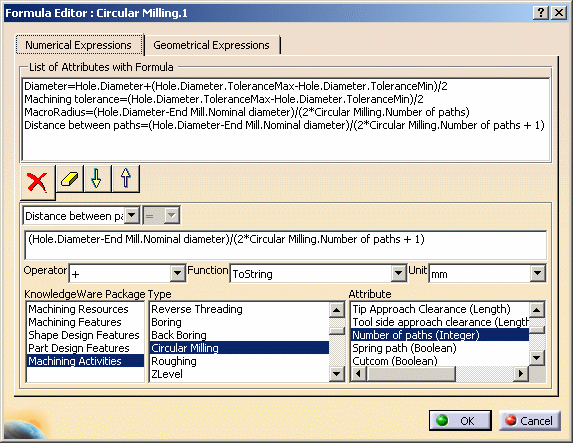The image size is (573, 443).
Task: Select Spring path (Boolean) attribute
Action: (x=404, y=348)
